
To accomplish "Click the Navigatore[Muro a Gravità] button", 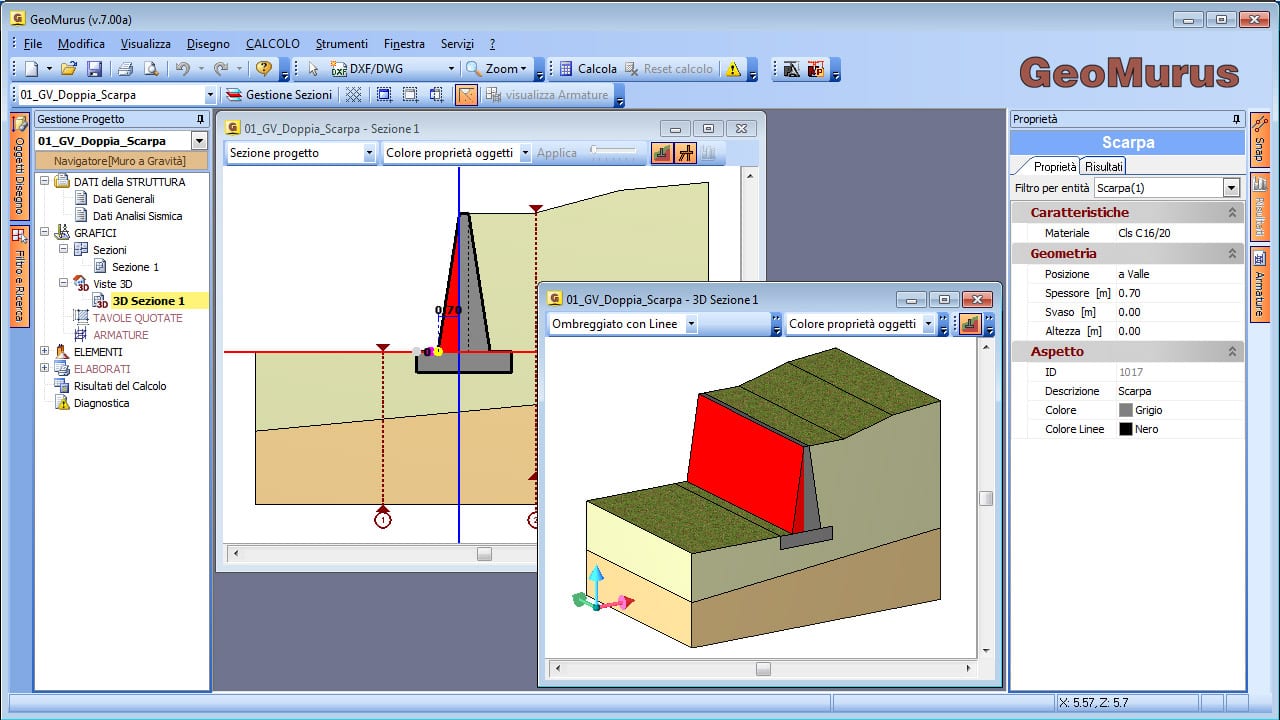I will pyautogui.click(x=120, y=161).
